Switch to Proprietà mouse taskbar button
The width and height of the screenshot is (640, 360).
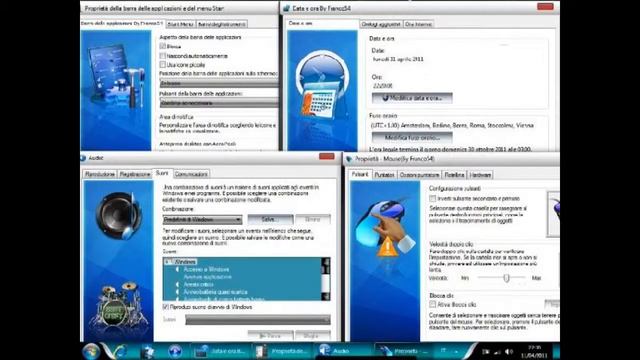404,351
